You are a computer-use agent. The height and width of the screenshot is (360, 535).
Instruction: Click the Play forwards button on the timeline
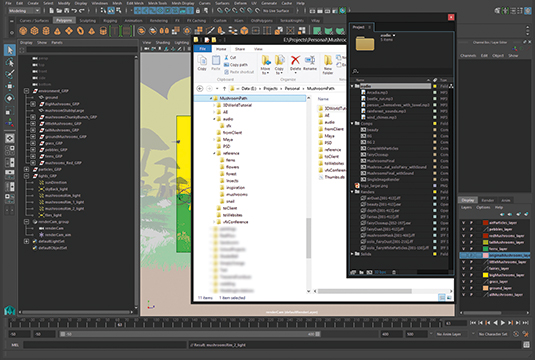[x=503, y=322]
